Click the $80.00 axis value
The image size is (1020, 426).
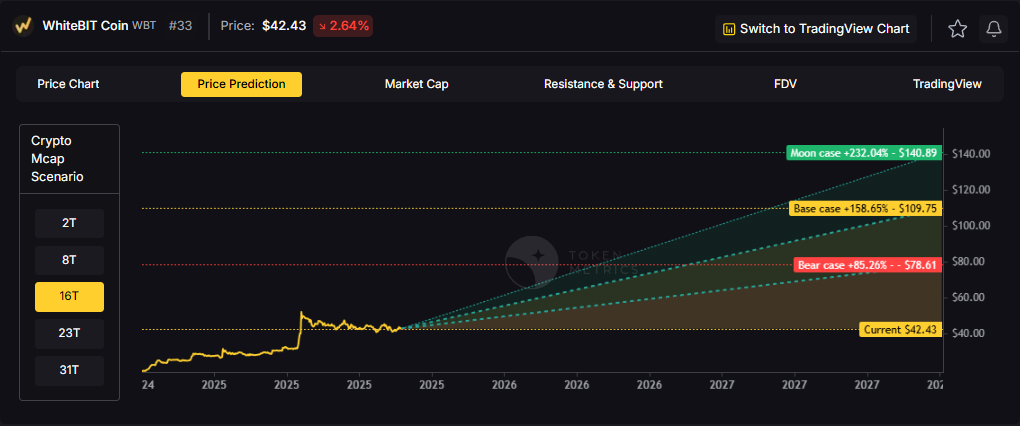[968, 261]
